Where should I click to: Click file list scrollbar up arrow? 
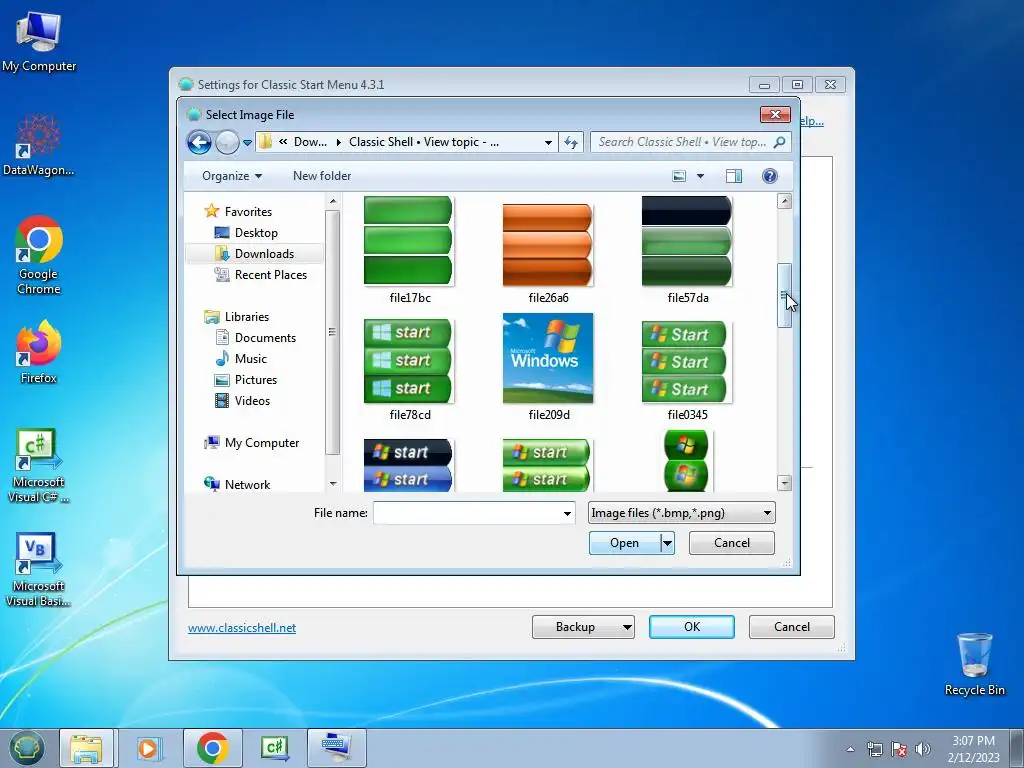[x=784, y=202]
